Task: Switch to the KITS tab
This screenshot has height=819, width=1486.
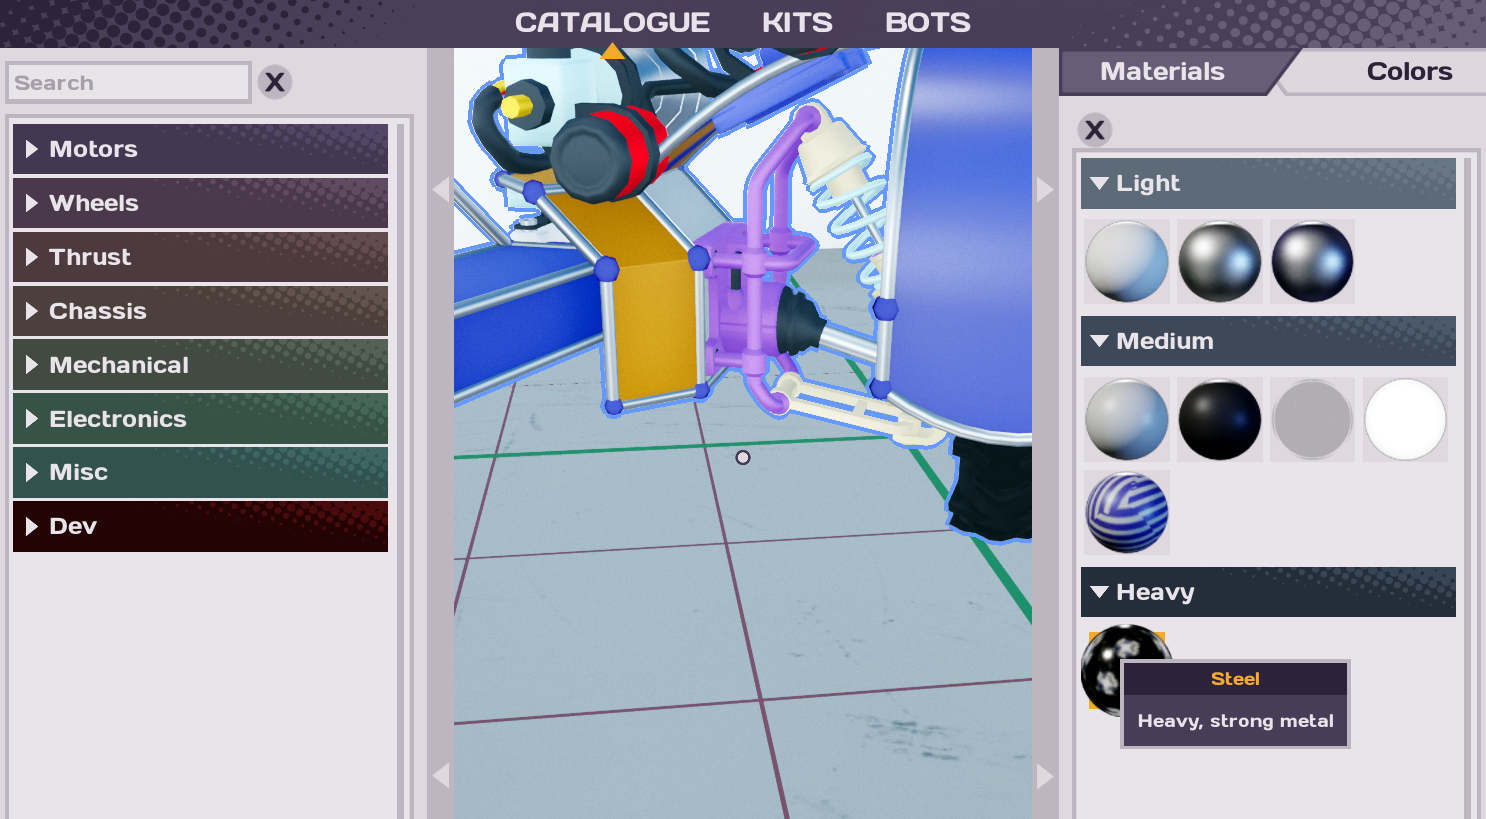Action: 797,22
